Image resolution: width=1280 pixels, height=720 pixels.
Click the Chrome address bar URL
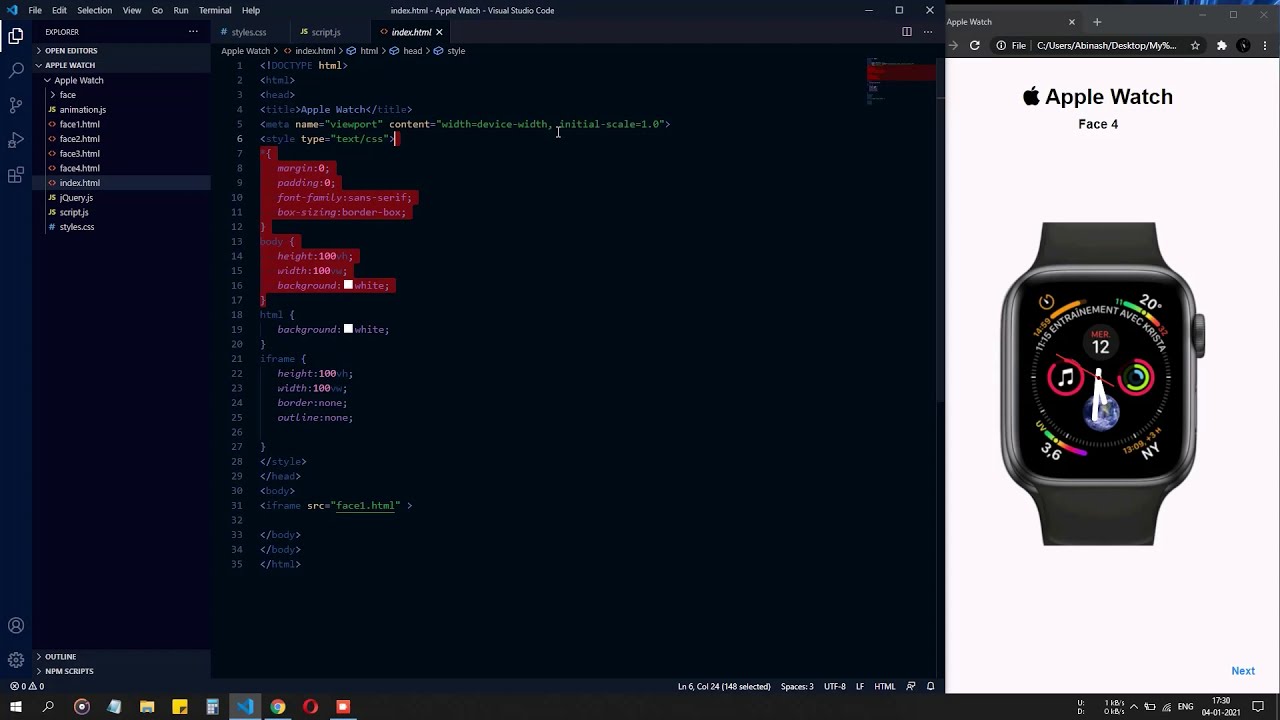(1106, 45)
